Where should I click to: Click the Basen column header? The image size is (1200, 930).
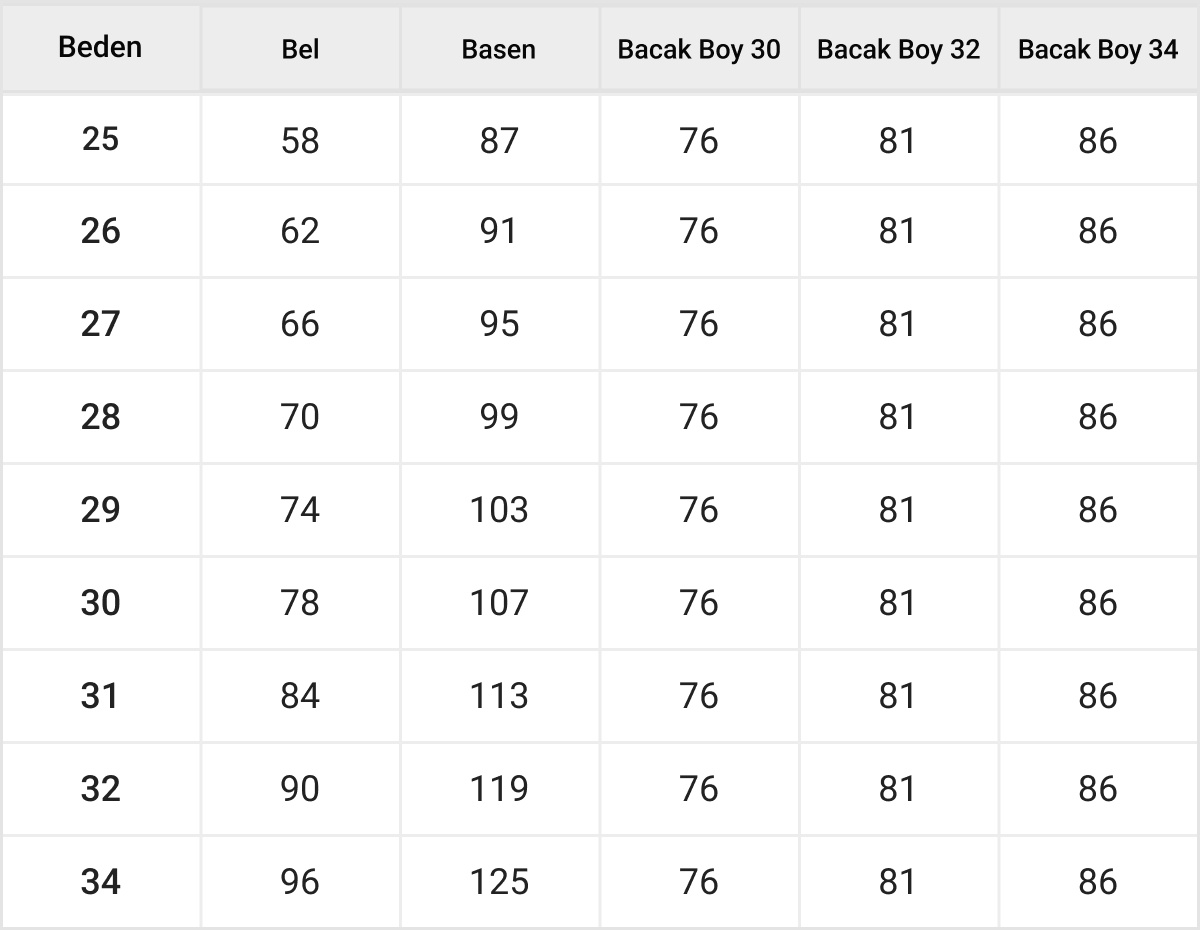click(499, 49)
